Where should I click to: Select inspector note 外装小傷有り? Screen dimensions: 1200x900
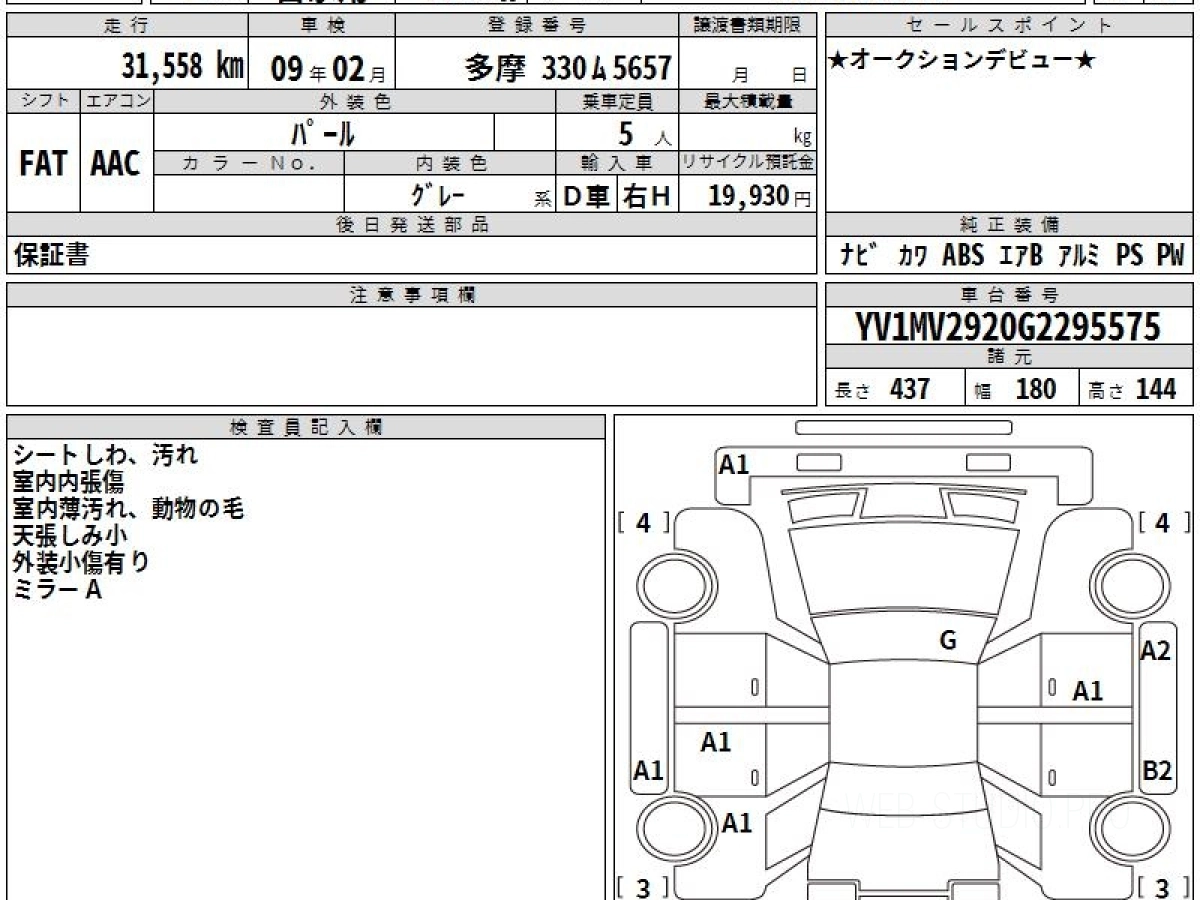tap(81, 563)
